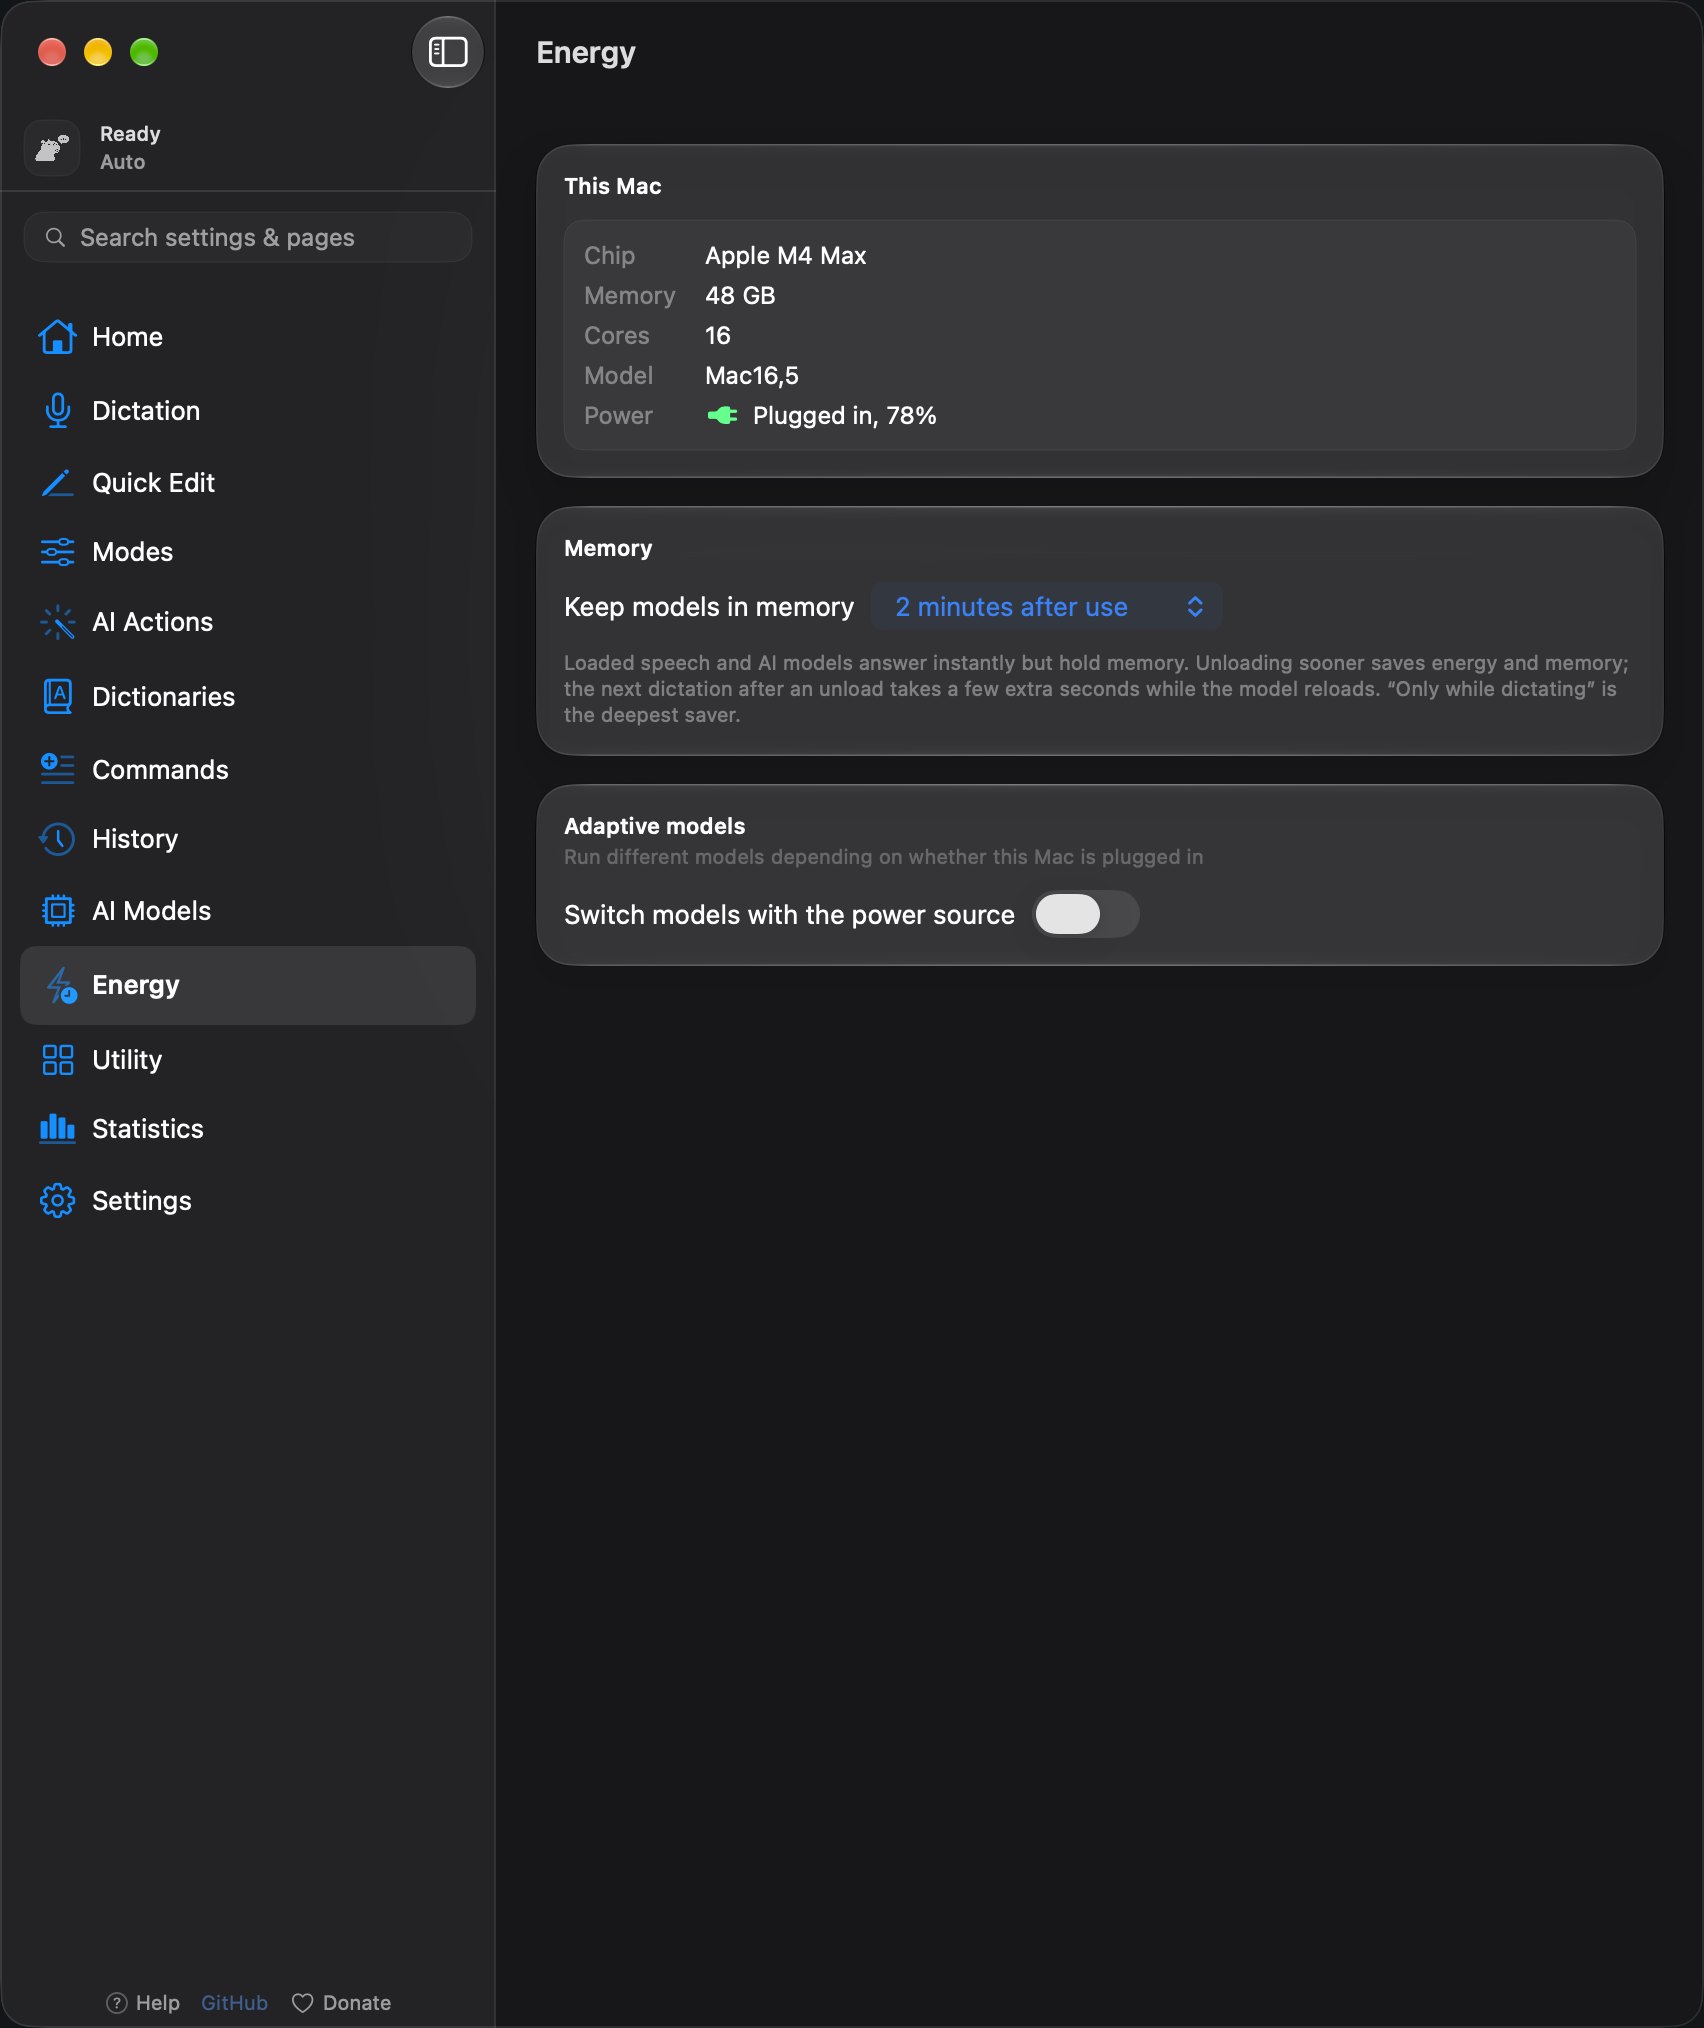This screenshot has height=2028, width=1704.
Task: Click the Quick Edit pencil icon
Action: [x=57, y=483]
